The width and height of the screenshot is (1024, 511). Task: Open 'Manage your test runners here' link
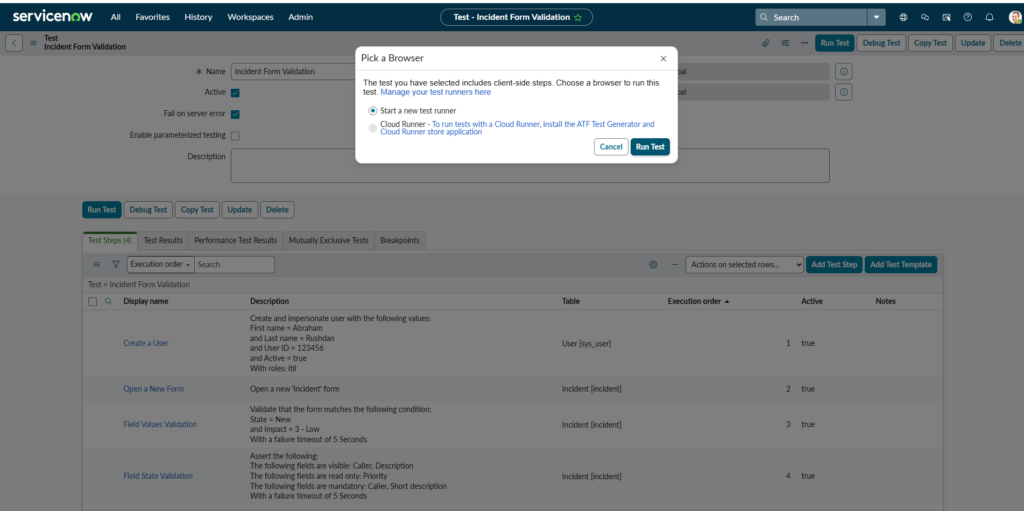pyautogui.click(x=435, y=92)
